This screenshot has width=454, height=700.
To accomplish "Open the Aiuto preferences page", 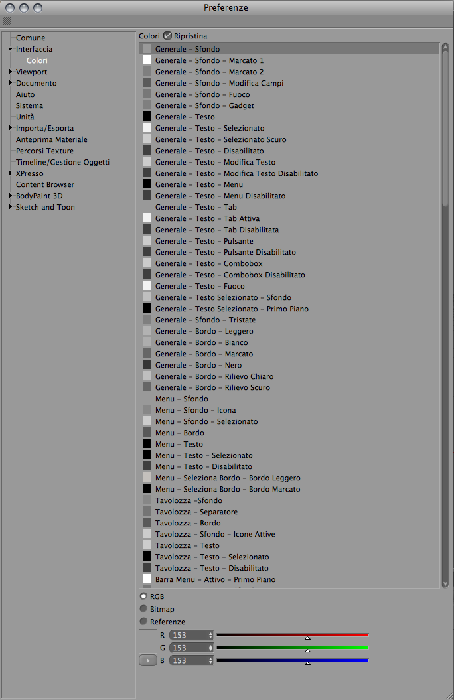I will (25, 94).
